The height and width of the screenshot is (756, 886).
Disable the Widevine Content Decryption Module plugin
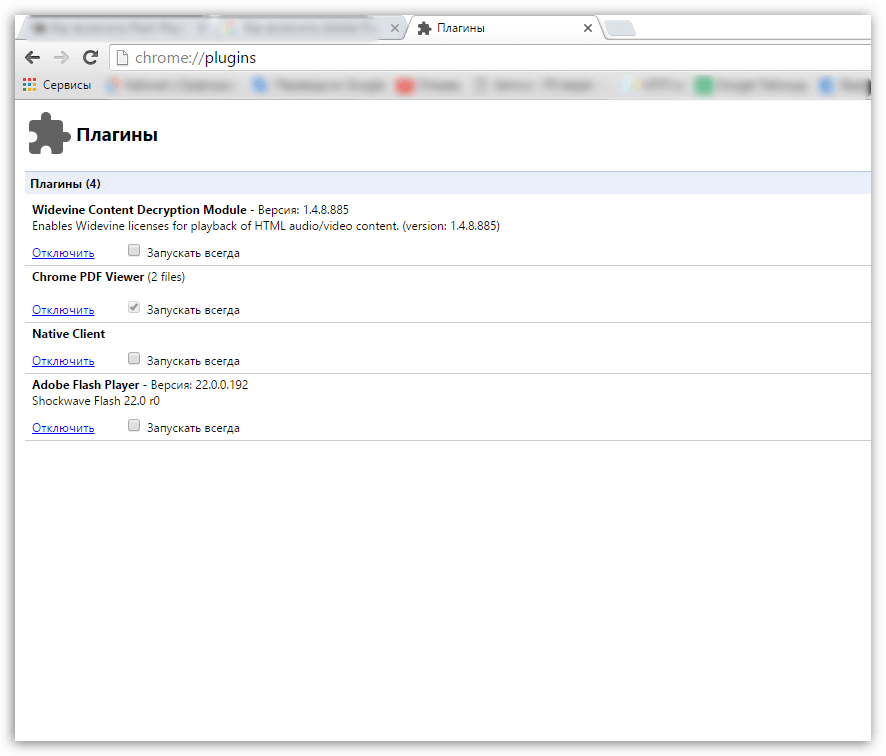click(x=63, y=253)
